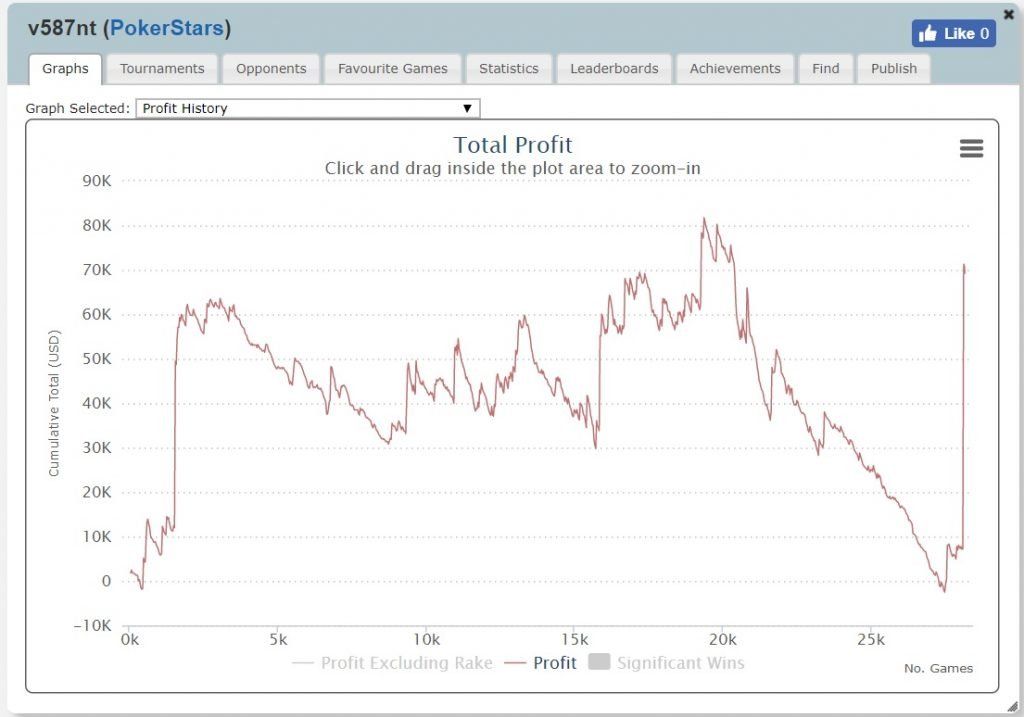Click the 0 y-axis label
1024x717 pixels.
click(106, 581)
